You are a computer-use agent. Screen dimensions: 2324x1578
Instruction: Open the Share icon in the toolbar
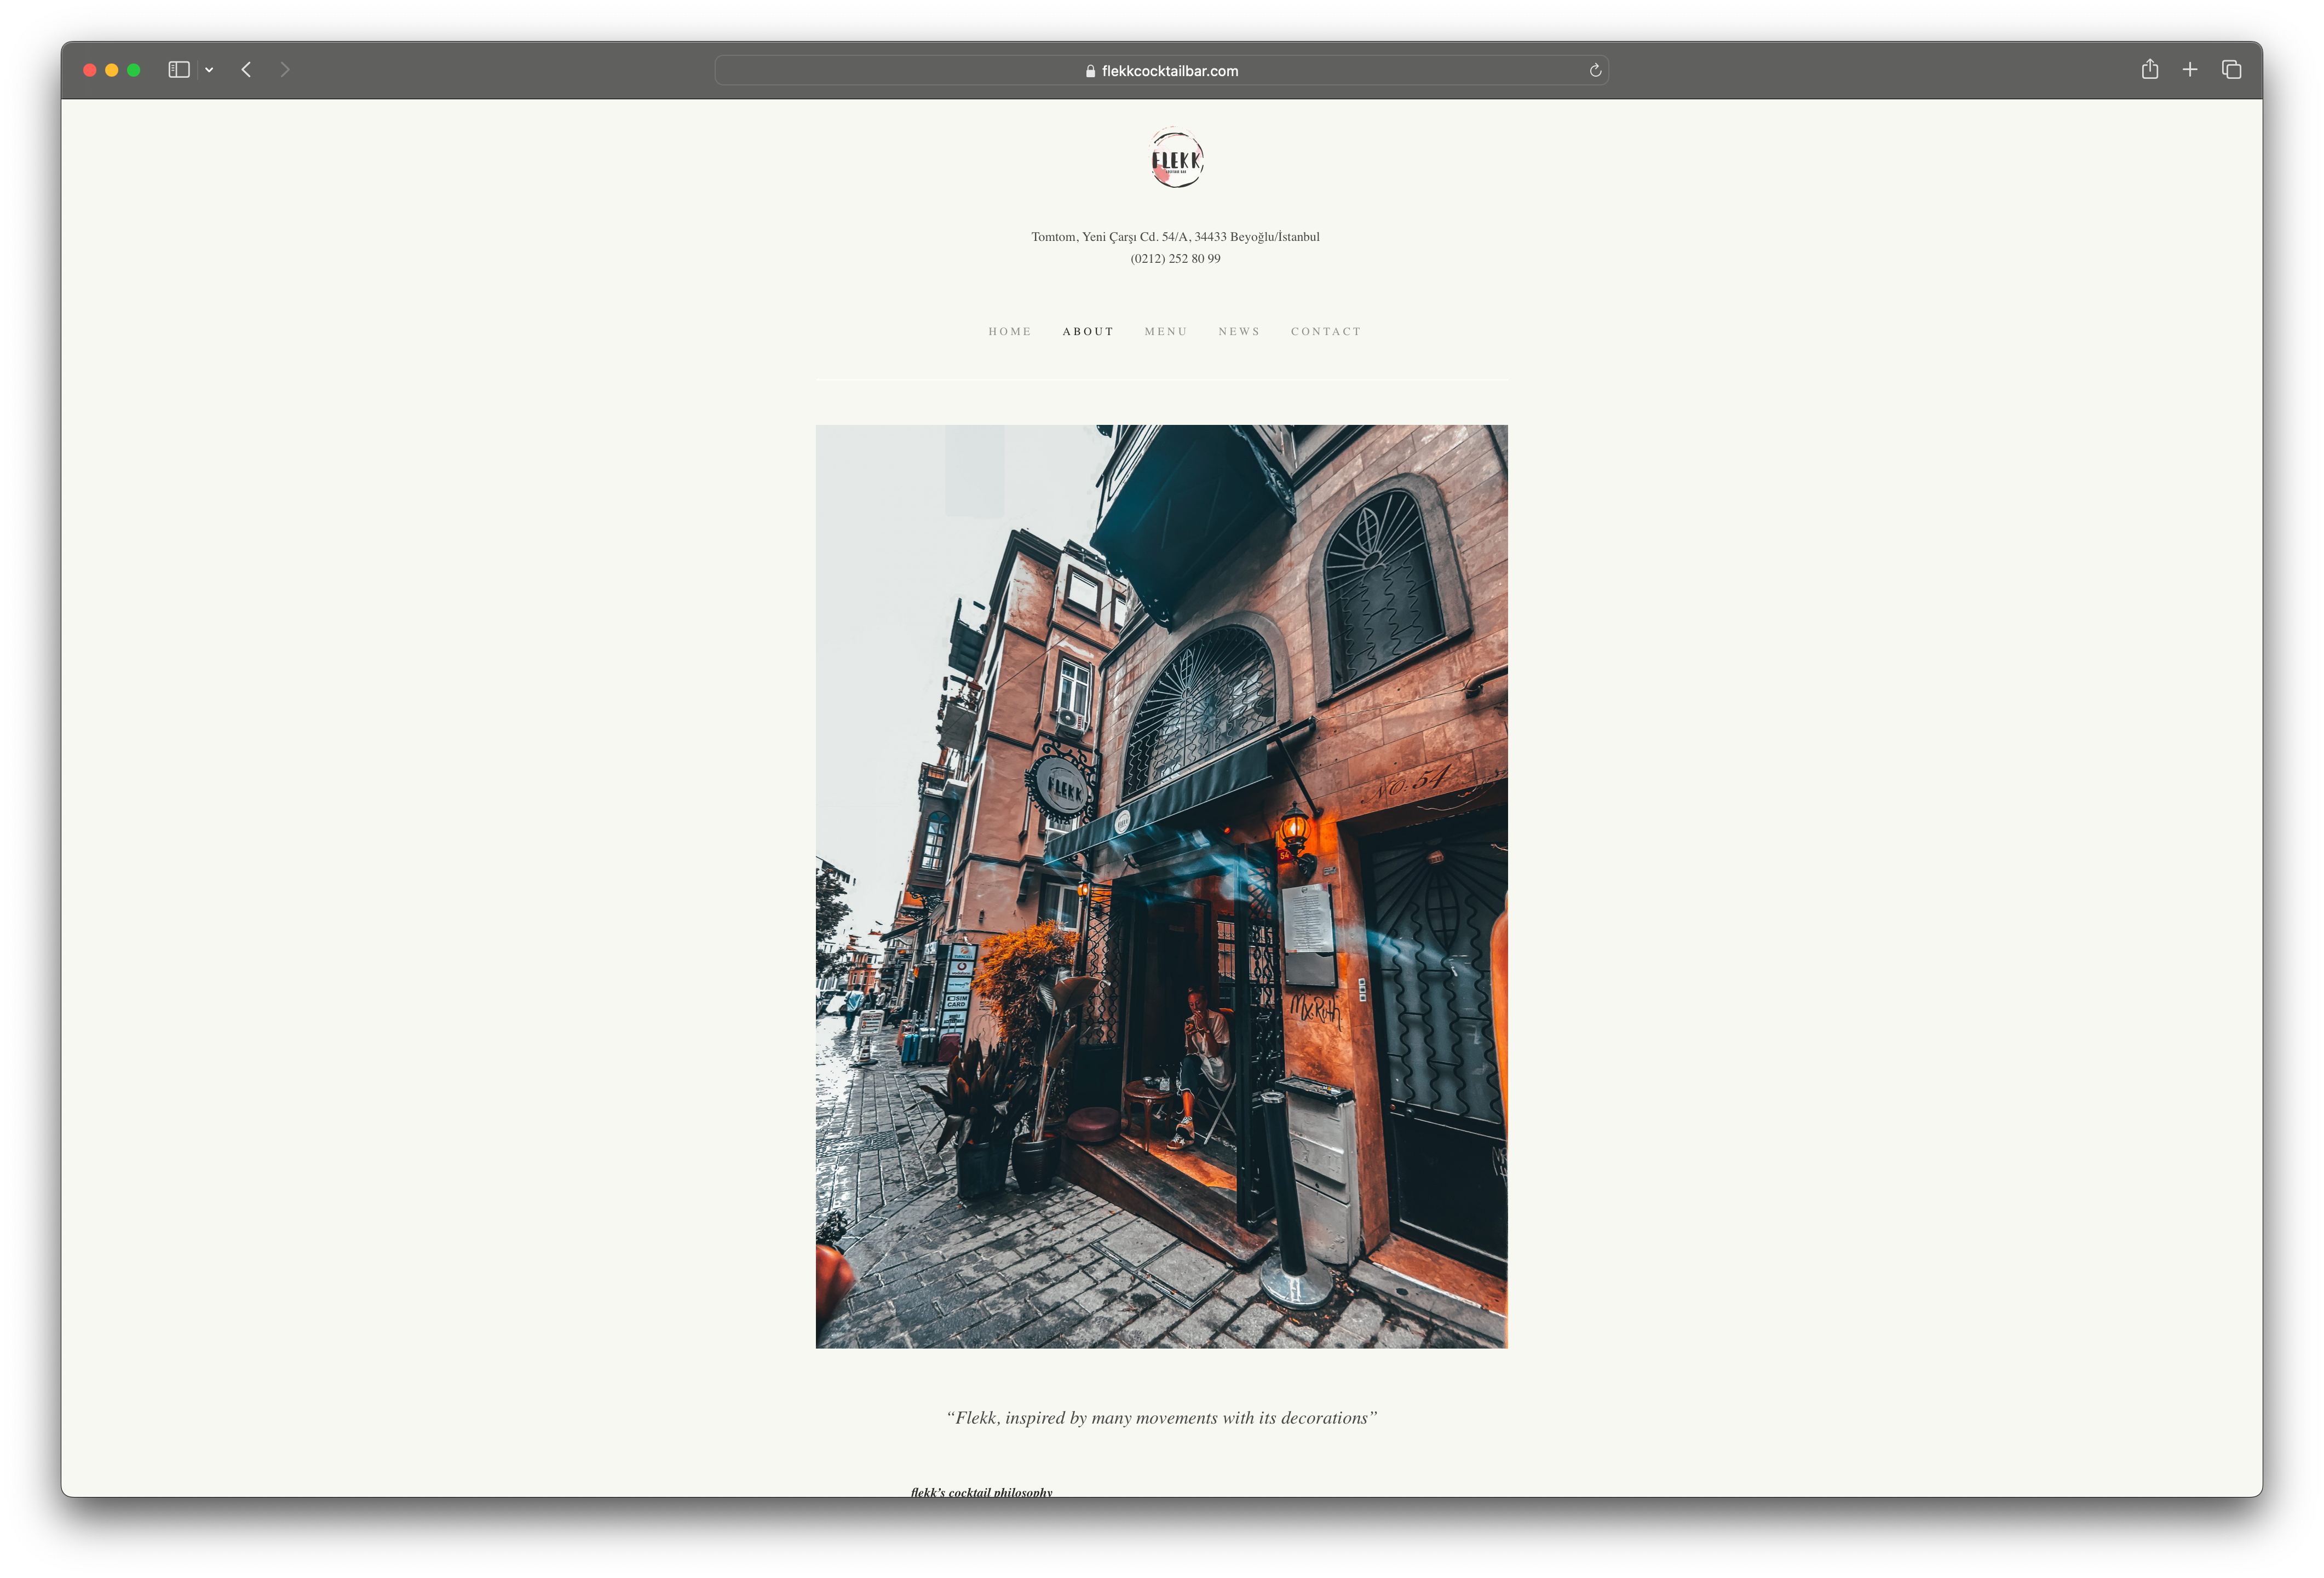coord(2149,69)
